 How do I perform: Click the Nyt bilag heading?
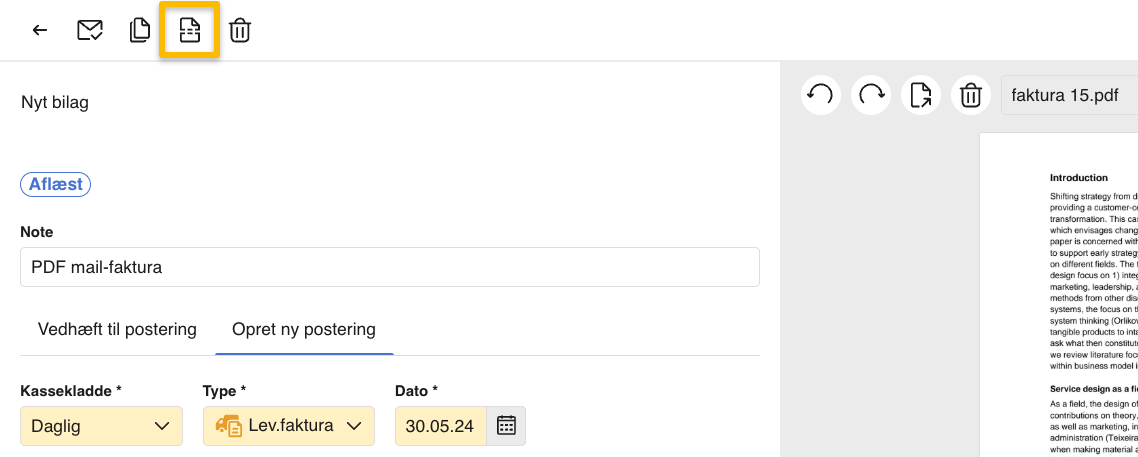pyautogui.click(x=55, y=102)
